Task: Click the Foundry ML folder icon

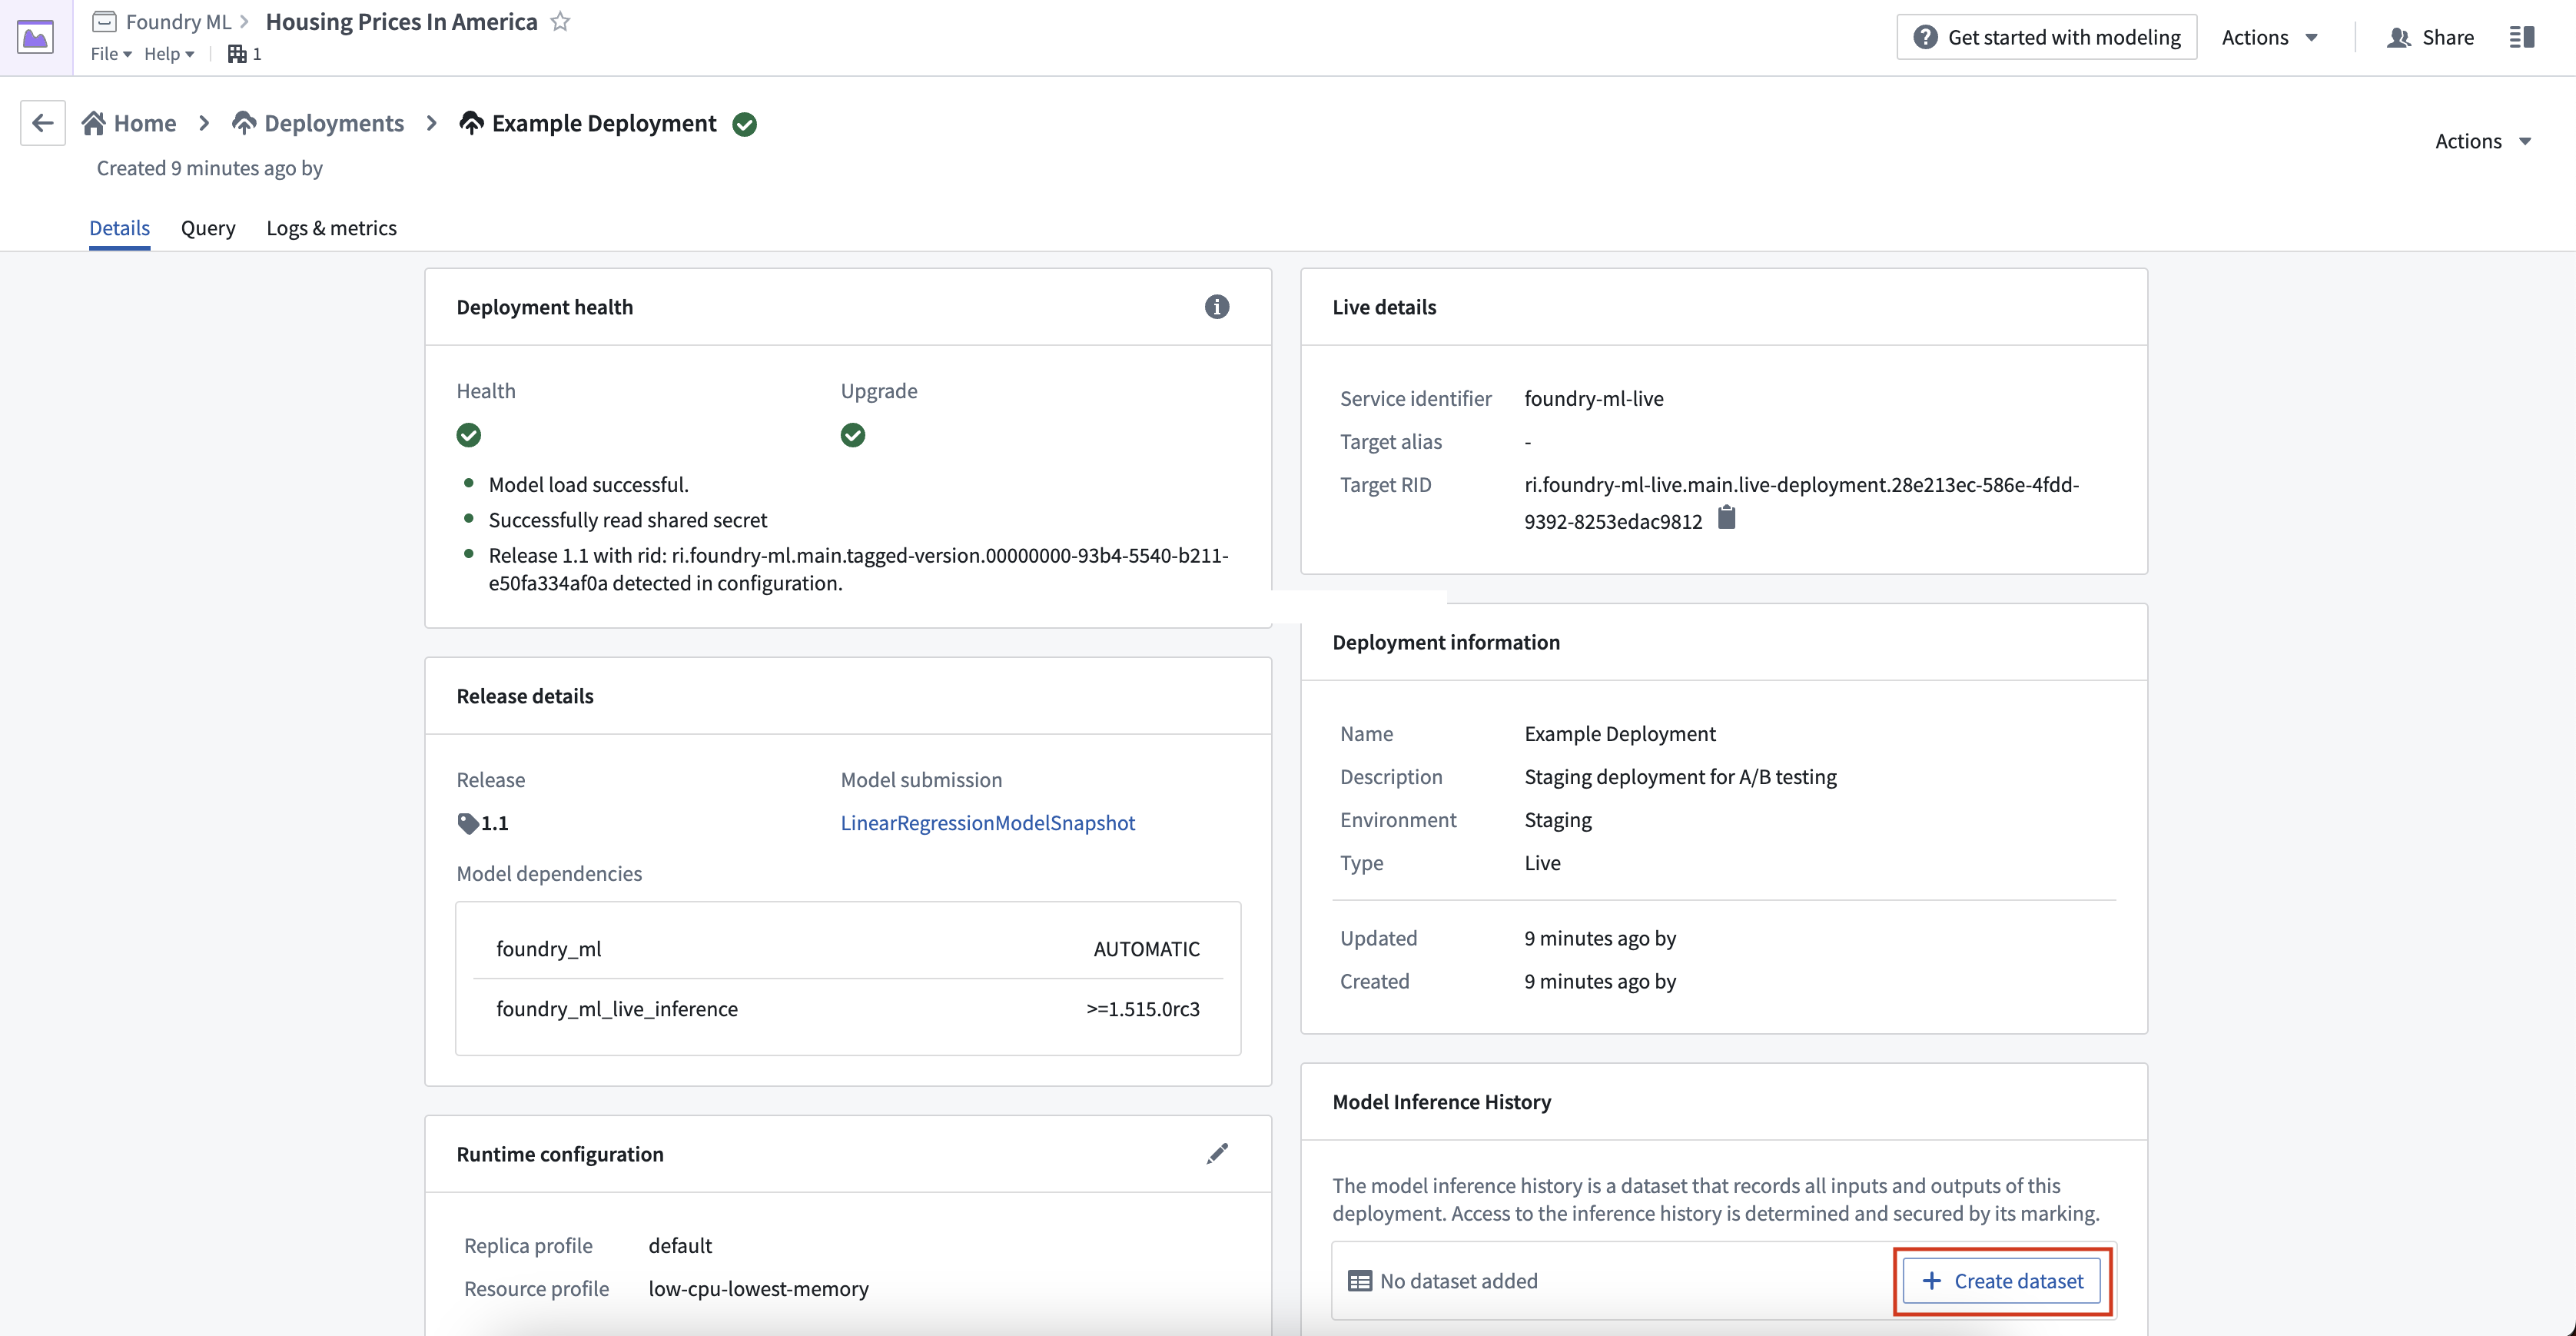Action: (104, 21)
